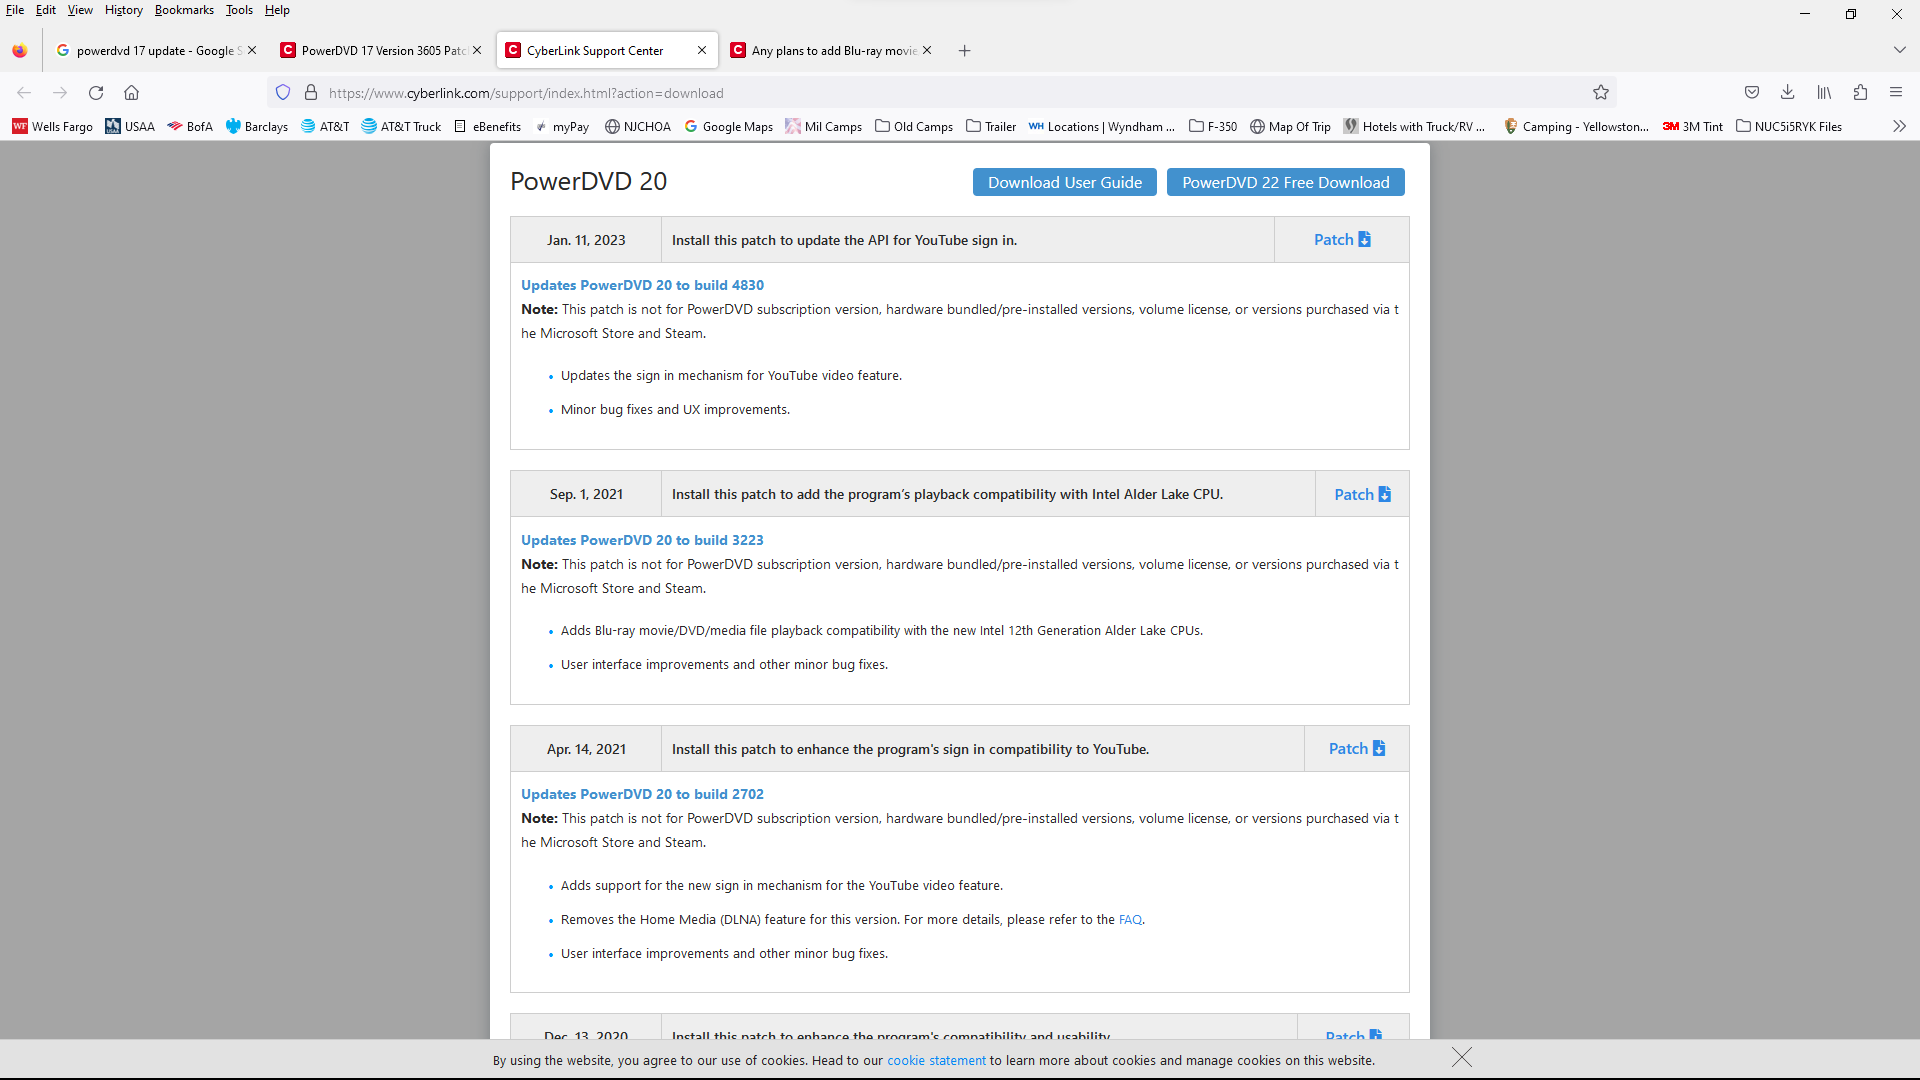Show more bookmarks overflow chevron
Viewport: 1920px width, 1080px height.
[x=1899, y=127]
